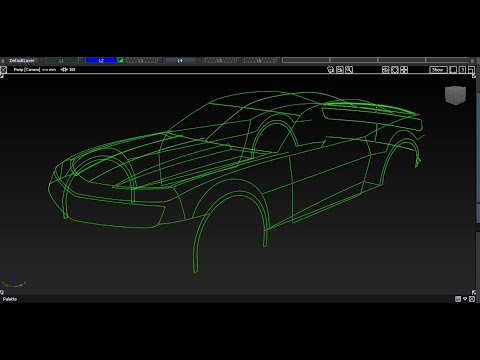The height and width of the screenshot is (360, 480).
Task: Toggle L1 layer state box
Action: (x=81, y=60)
